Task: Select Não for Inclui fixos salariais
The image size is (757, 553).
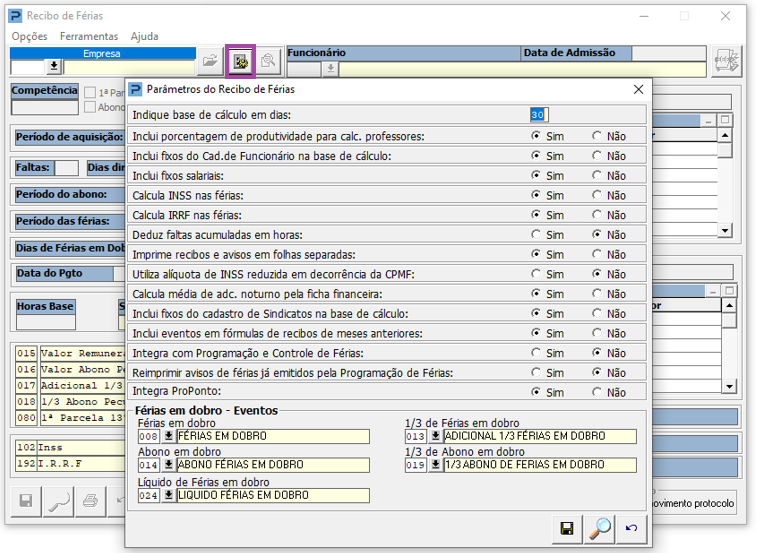Action: click(x=597, y=175)
